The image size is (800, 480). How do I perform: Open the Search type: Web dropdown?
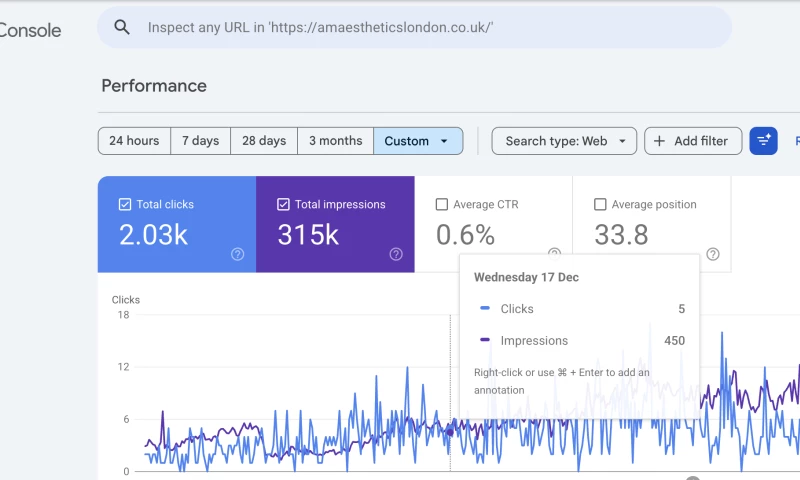coord(564,141)
